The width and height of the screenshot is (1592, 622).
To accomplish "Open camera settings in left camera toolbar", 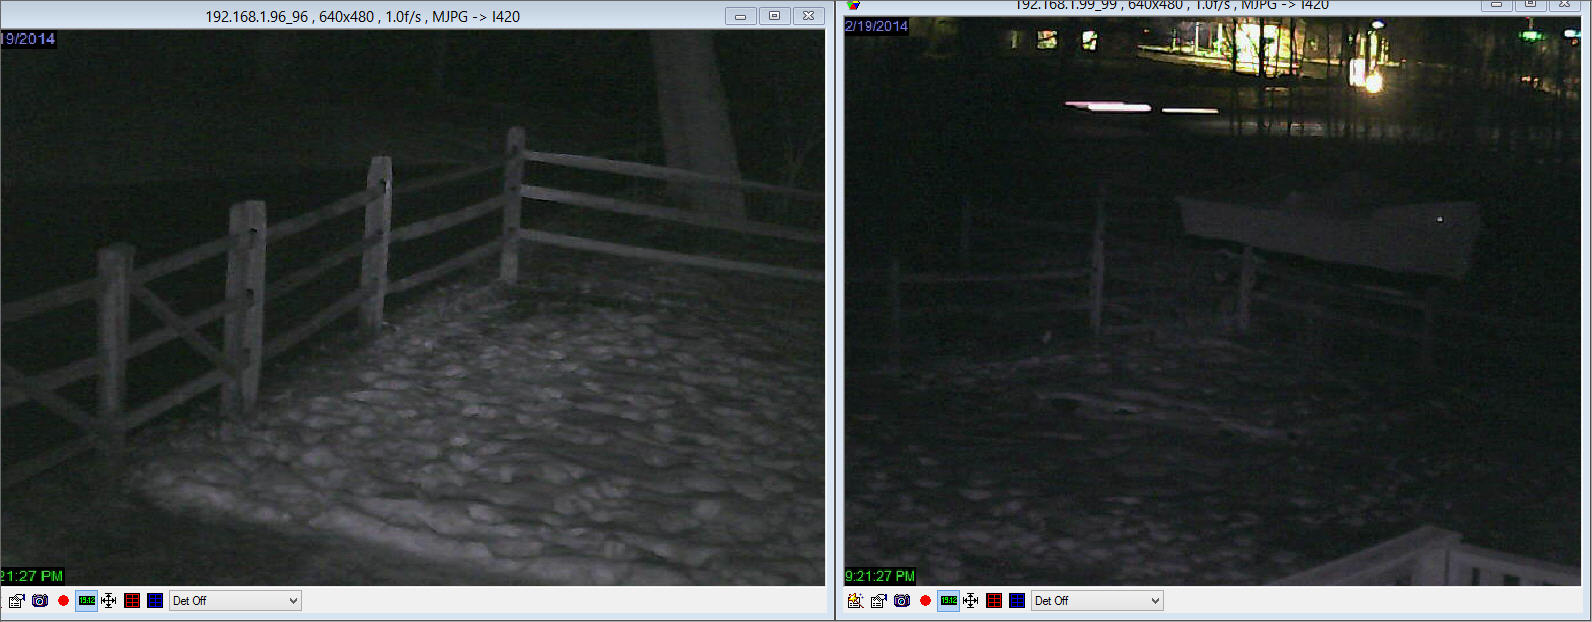I will (x=16, y=601).
